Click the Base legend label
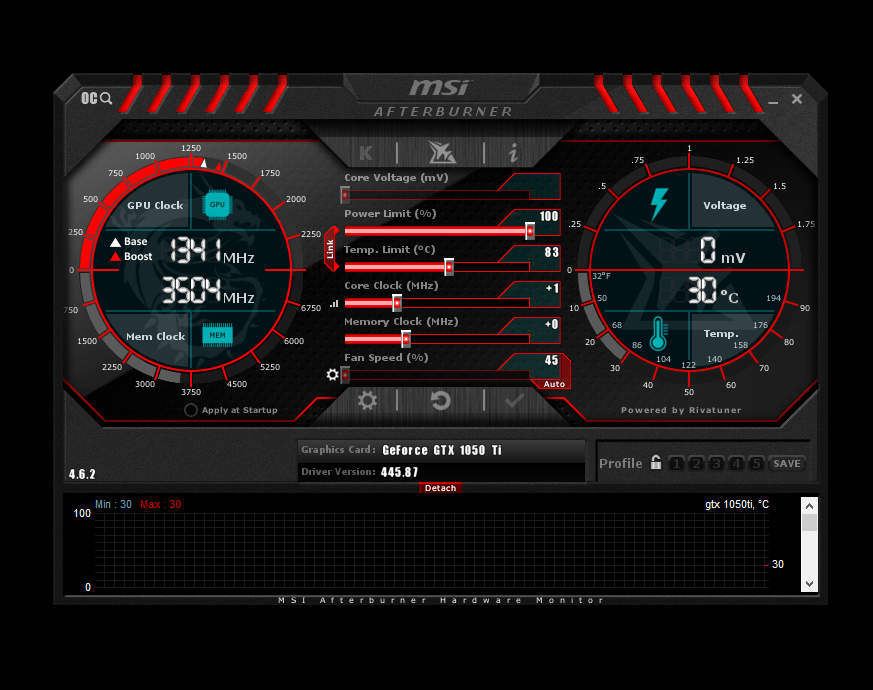This screenshot has width=873, height=690. [135, 241]
